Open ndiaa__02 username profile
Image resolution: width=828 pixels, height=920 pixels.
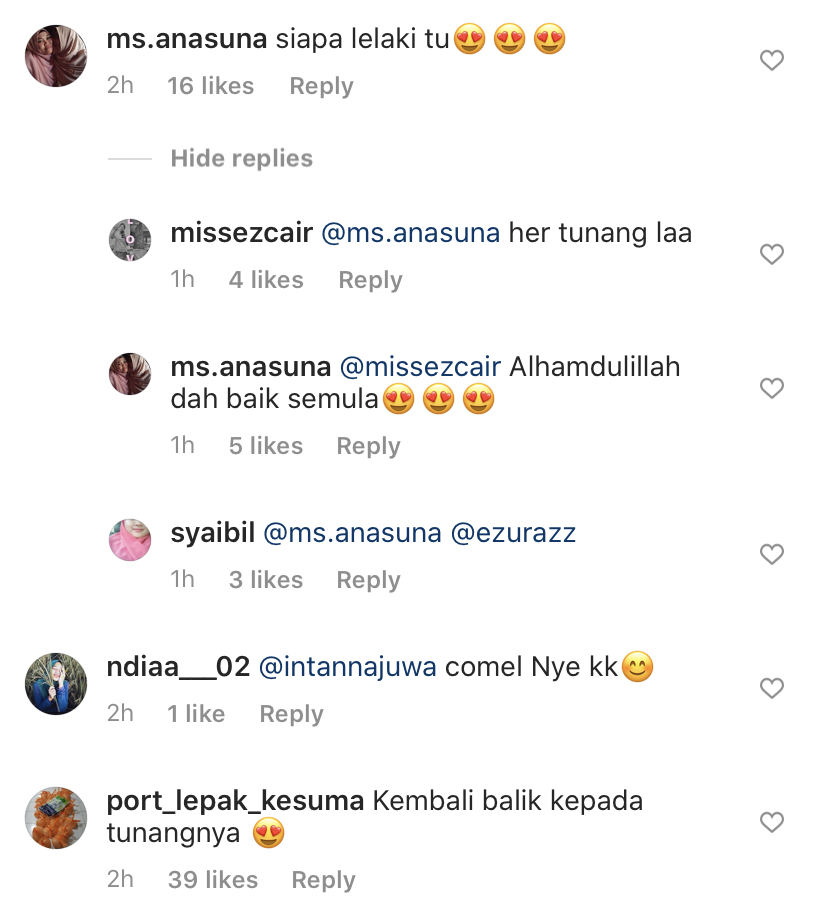pyautogui.click(x=178, y=667)
